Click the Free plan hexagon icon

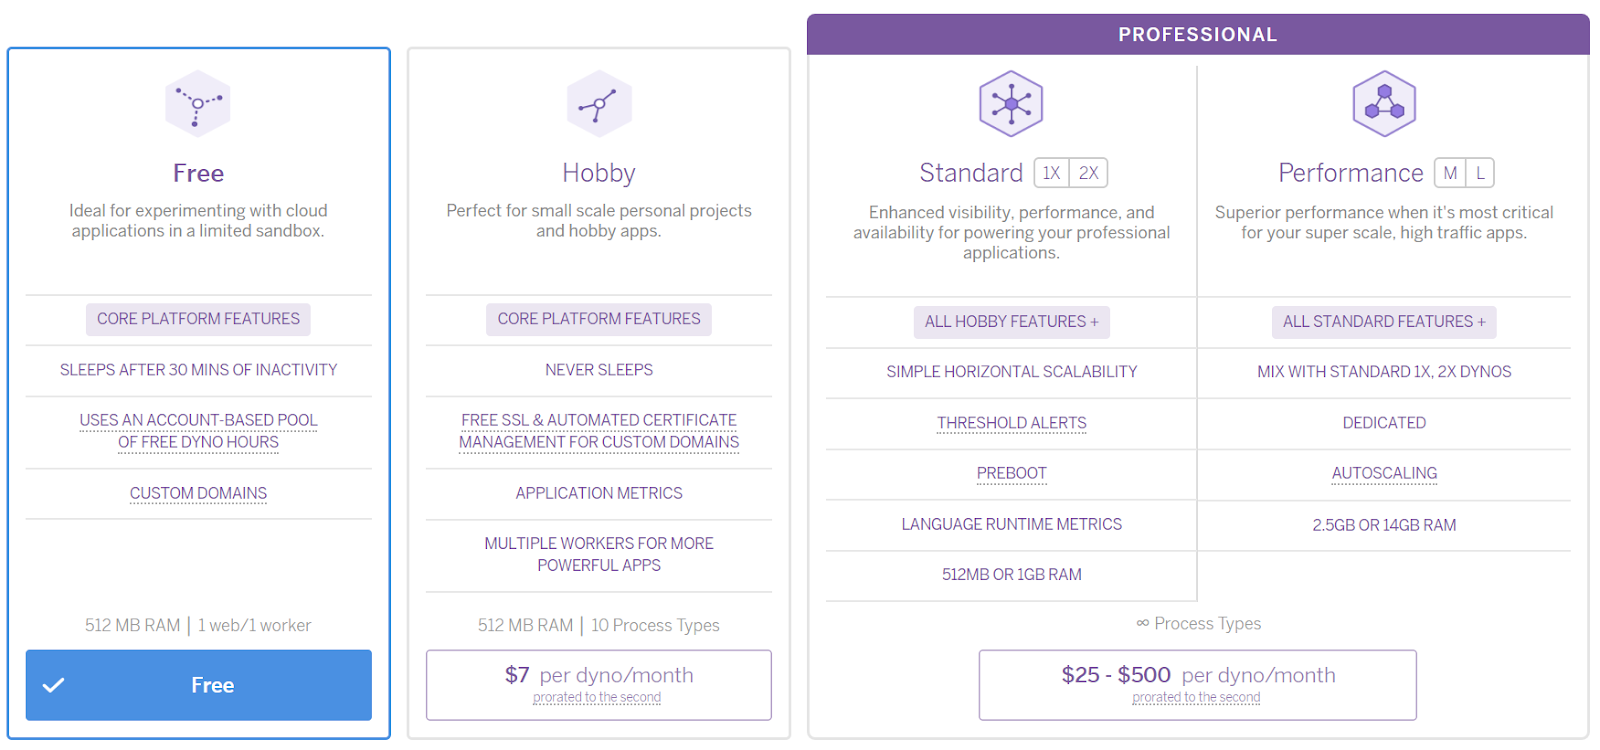point(198,103)
